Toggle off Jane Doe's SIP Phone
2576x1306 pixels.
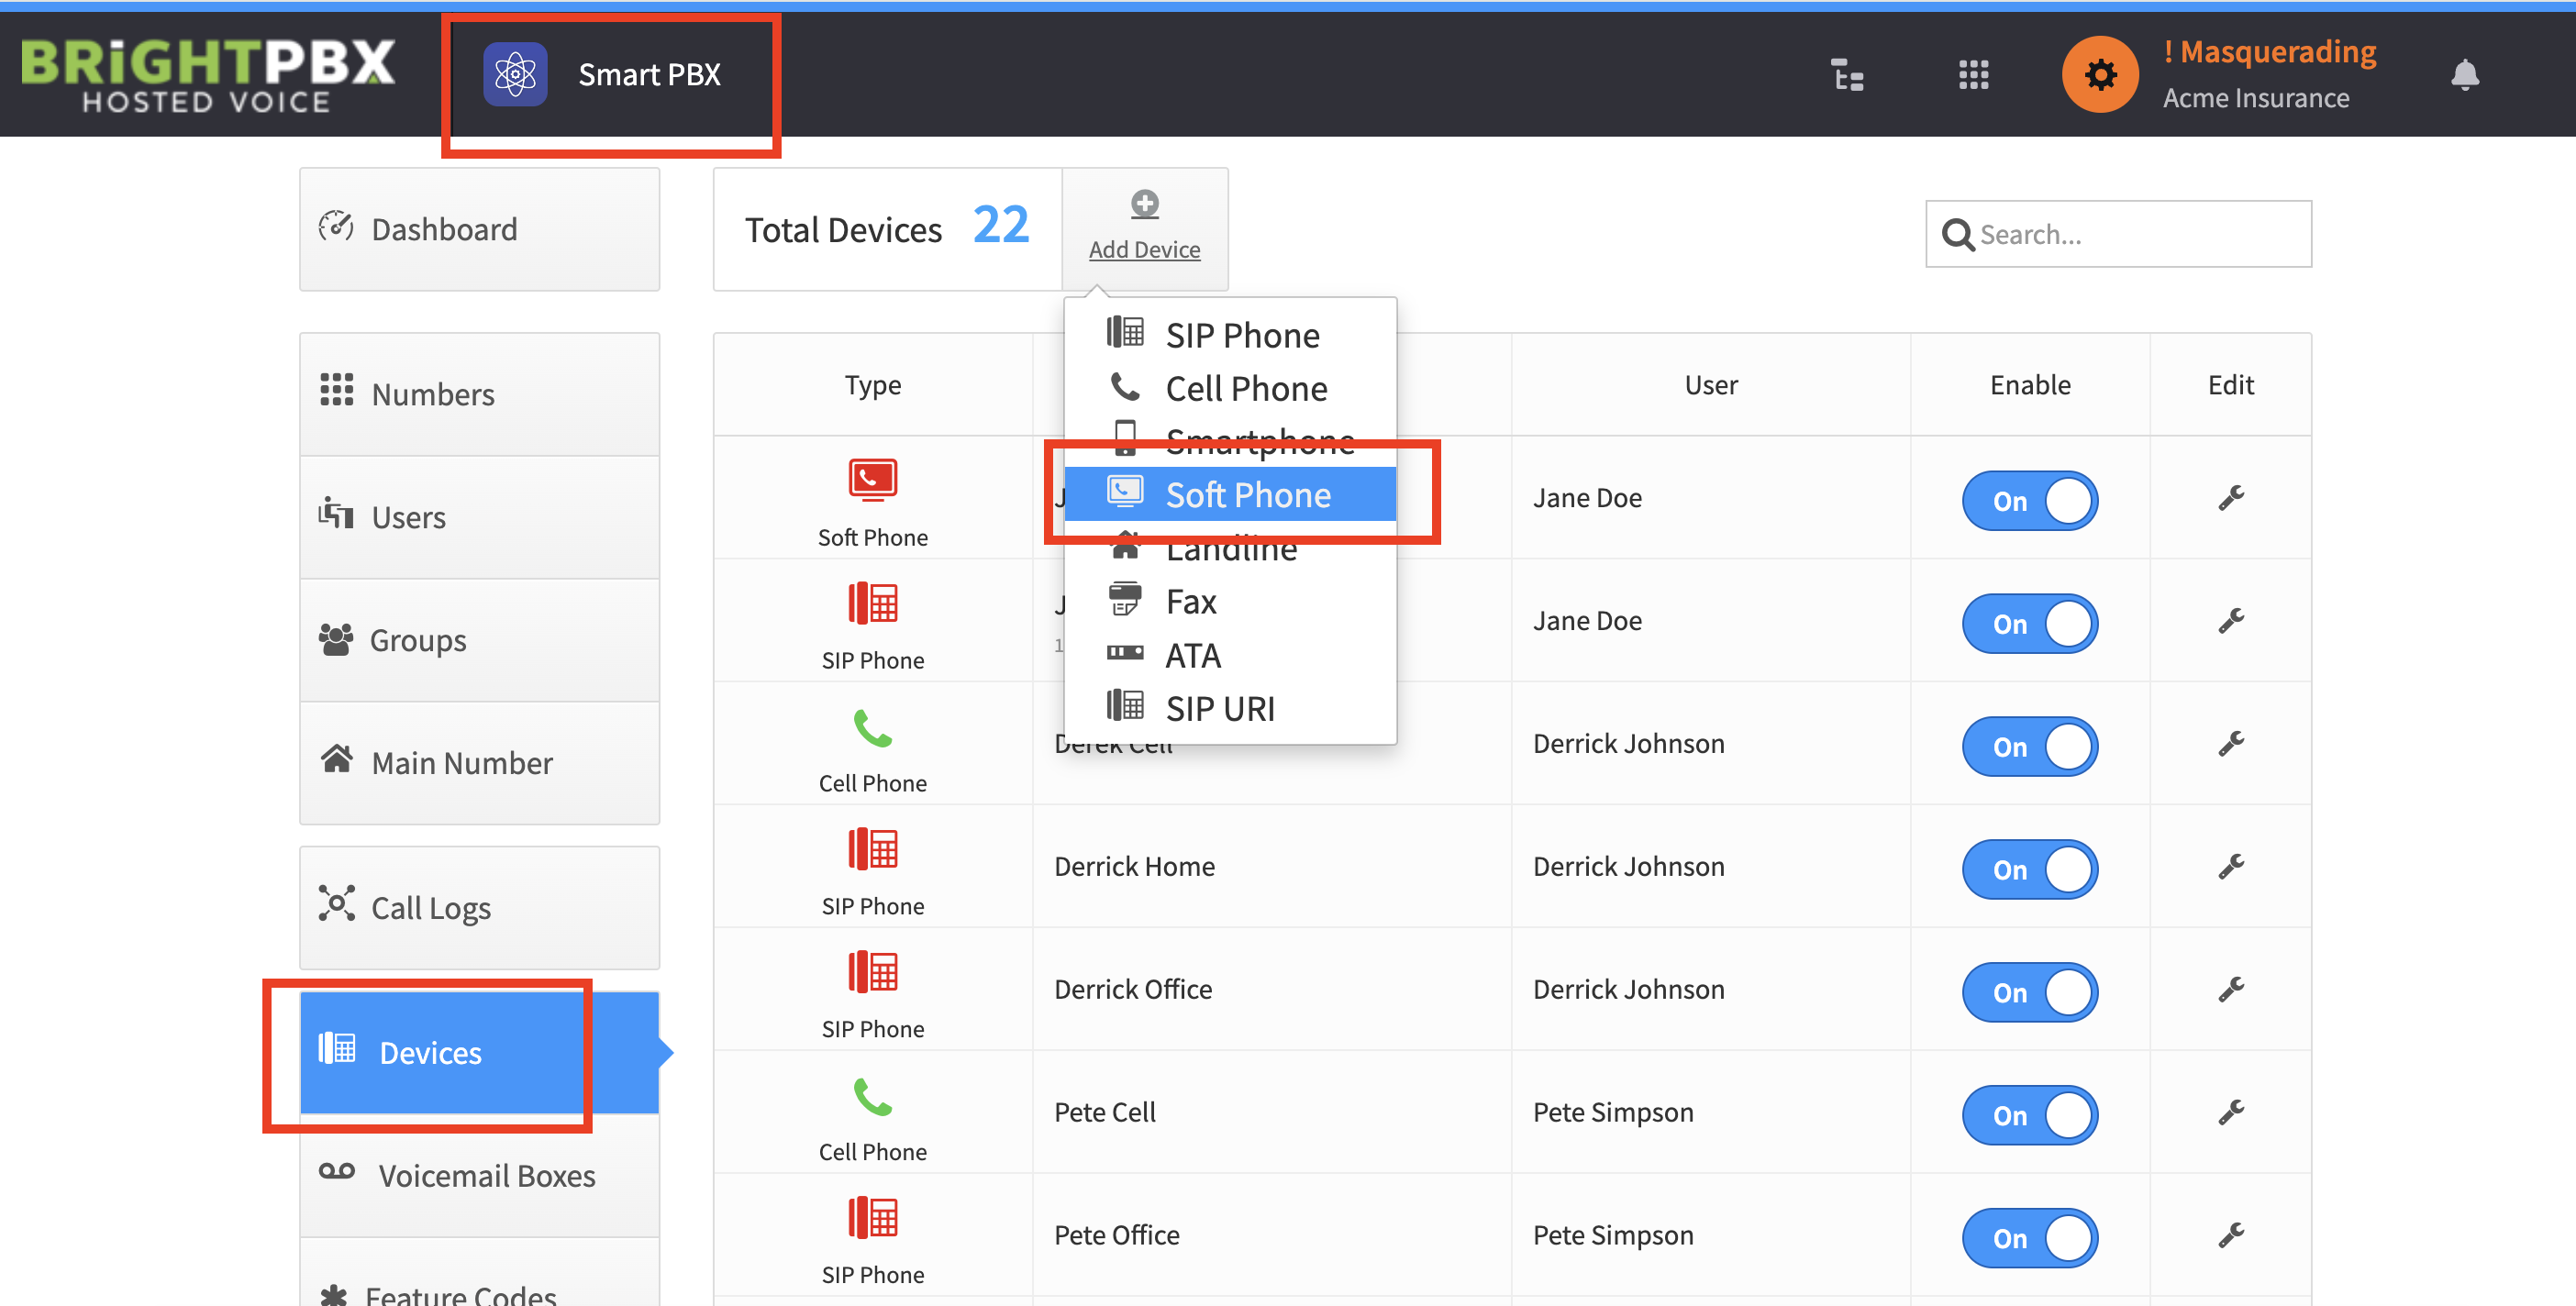[x=2029, y=624]
